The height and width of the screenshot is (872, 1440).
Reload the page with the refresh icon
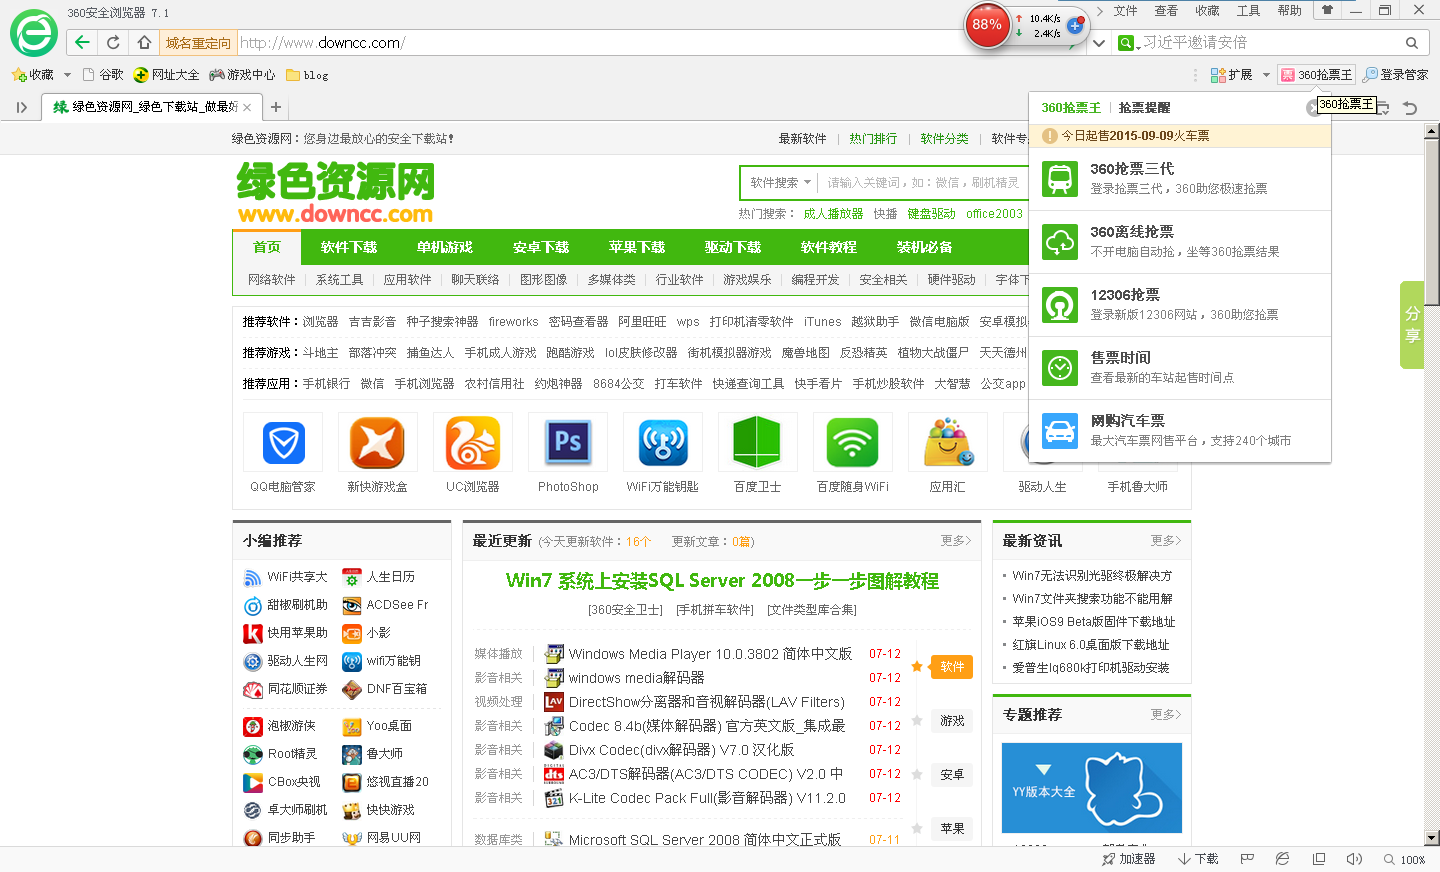113,42
